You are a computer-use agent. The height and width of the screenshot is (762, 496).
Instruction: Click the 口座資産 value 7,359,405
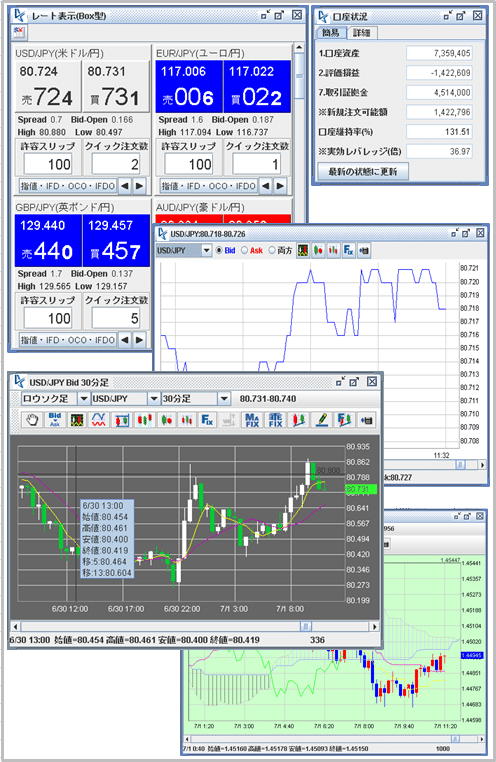pos(439,53)
